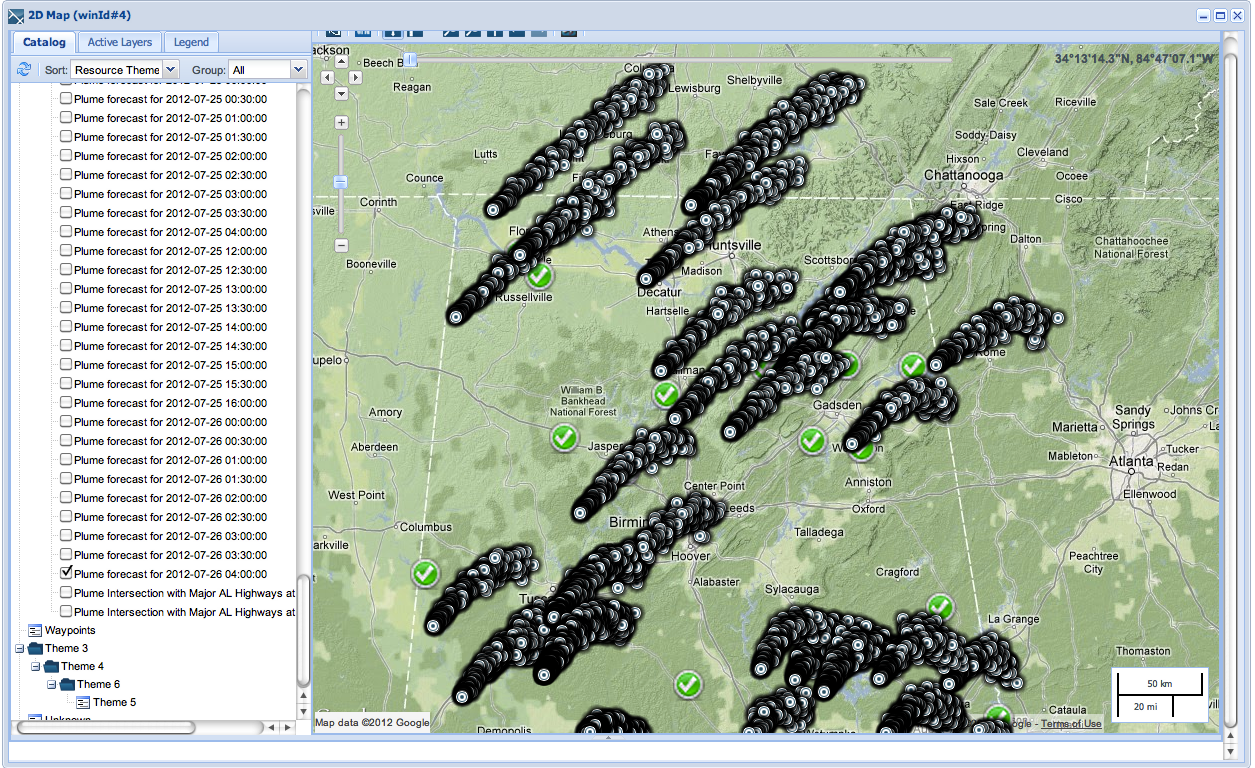Click the Waypoints layer icon
1255x768 pixels.
35,630
